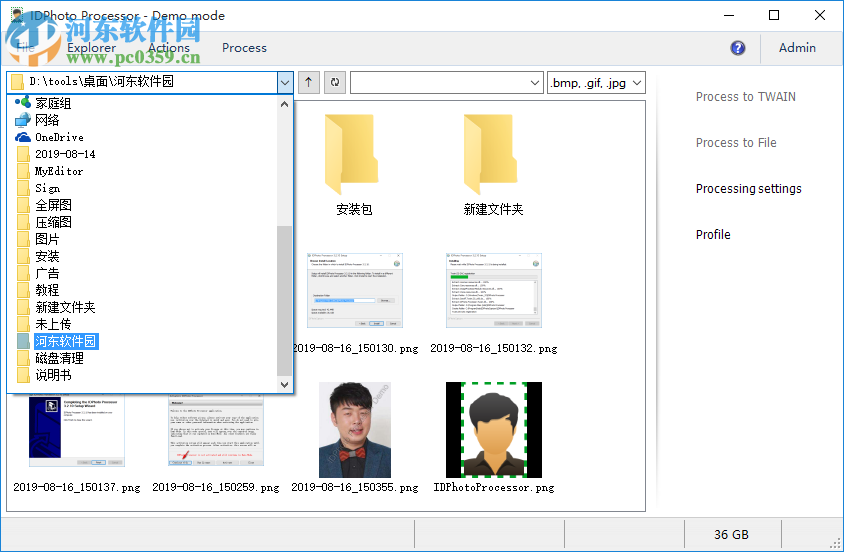Click the dropdown list scroll up arrow

[x=284, y=104]
